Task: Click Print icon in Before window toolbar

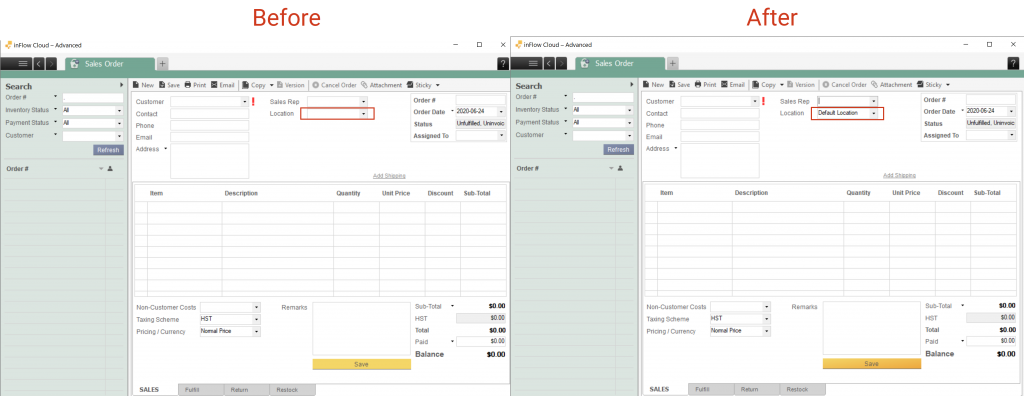Action: [187, 85]
